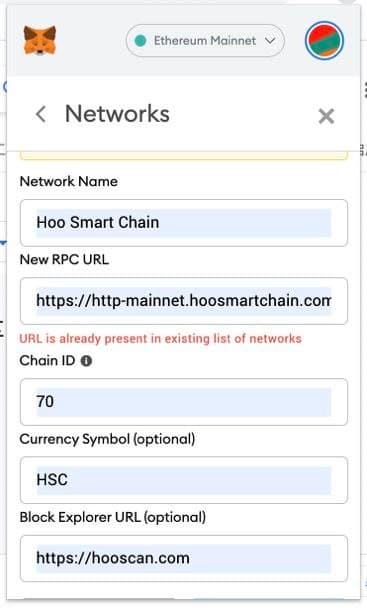Click the Currency Symbol (optional) label
Viewport: 367px width, 608px height.
click(107, 439)
